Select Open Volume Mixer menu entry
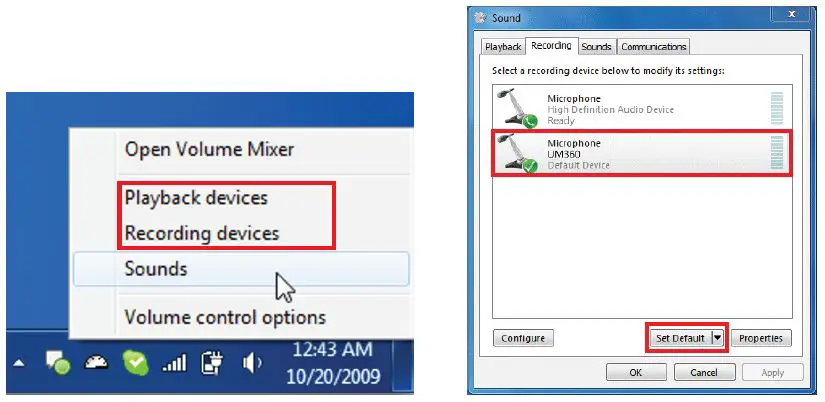 [209, 149]
